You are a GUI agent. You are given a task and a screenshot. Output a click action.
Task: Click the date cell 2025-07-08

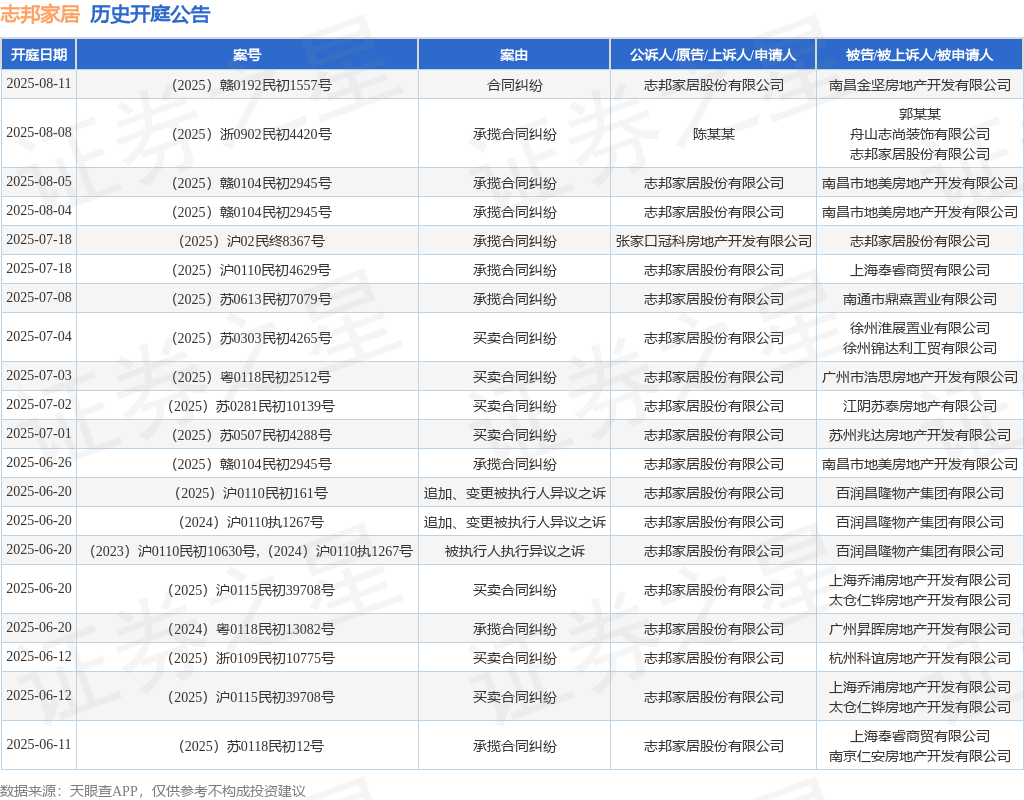tap(39, 297)
